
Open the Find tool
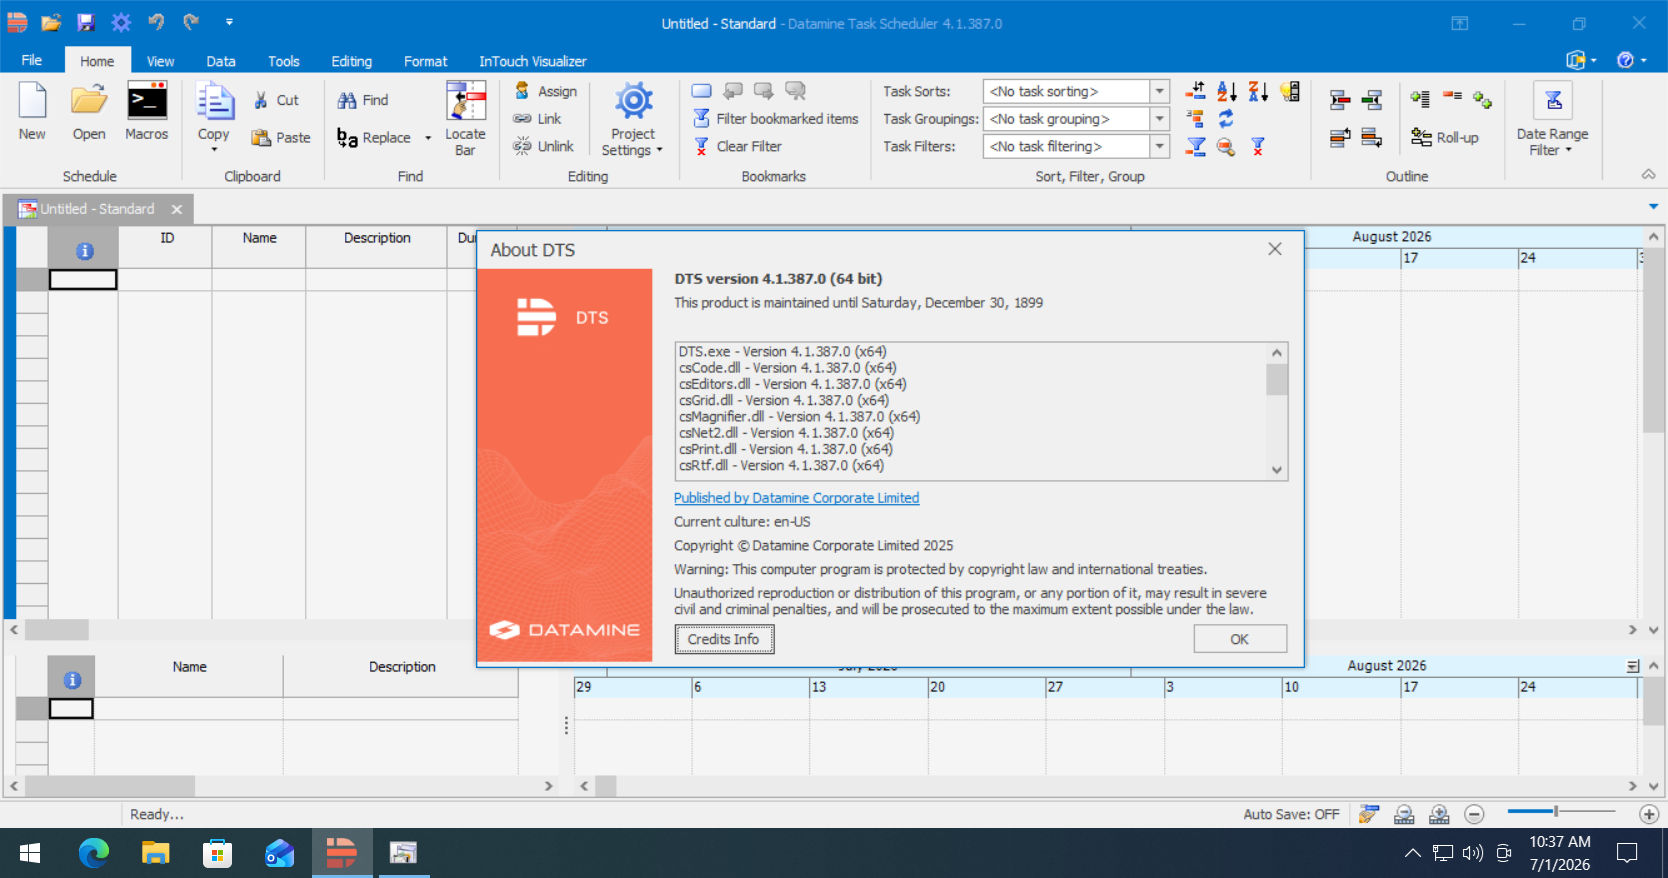click(x=363, y=100)
